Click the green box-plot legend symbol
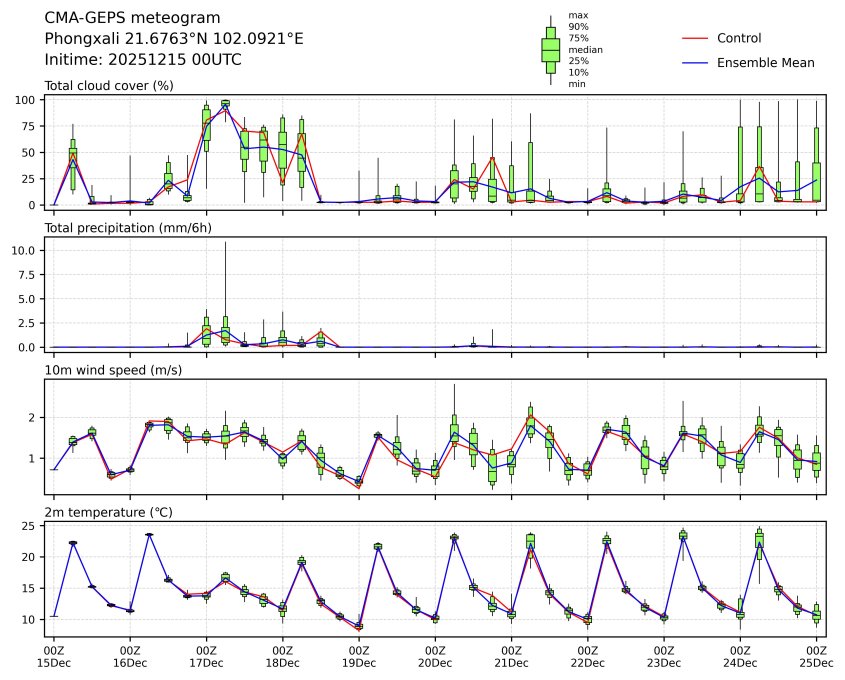This screenshot has width=845, height=680. point(550,49)
